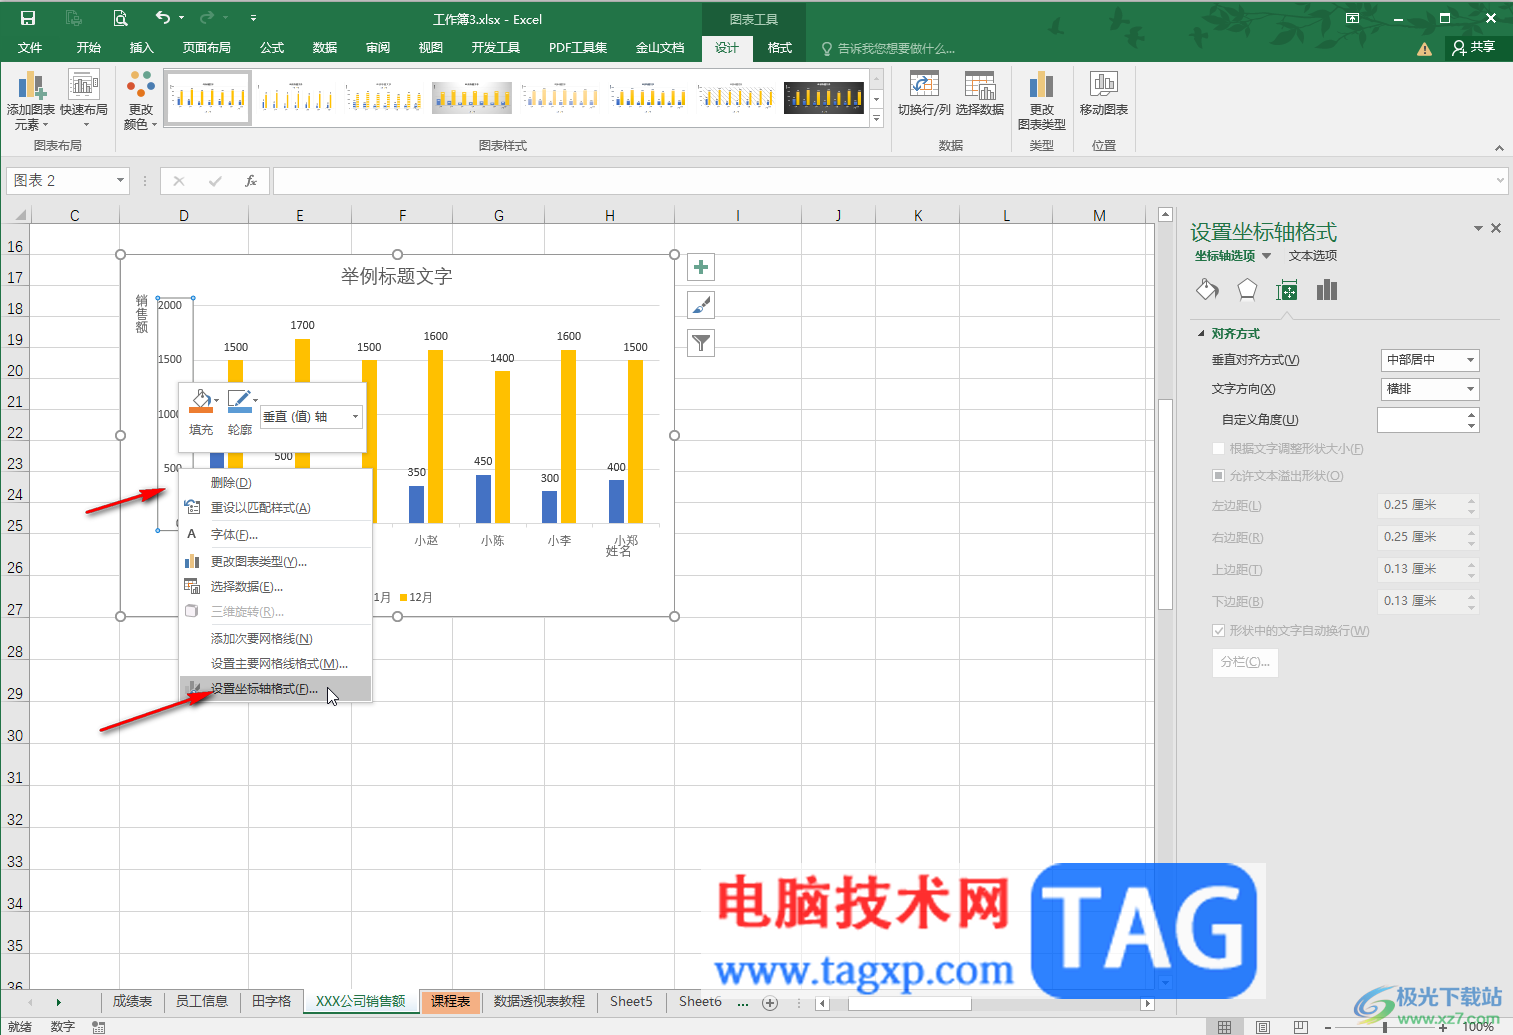
Task: Open the 文件 menu tab
Action: pos(30,48)
